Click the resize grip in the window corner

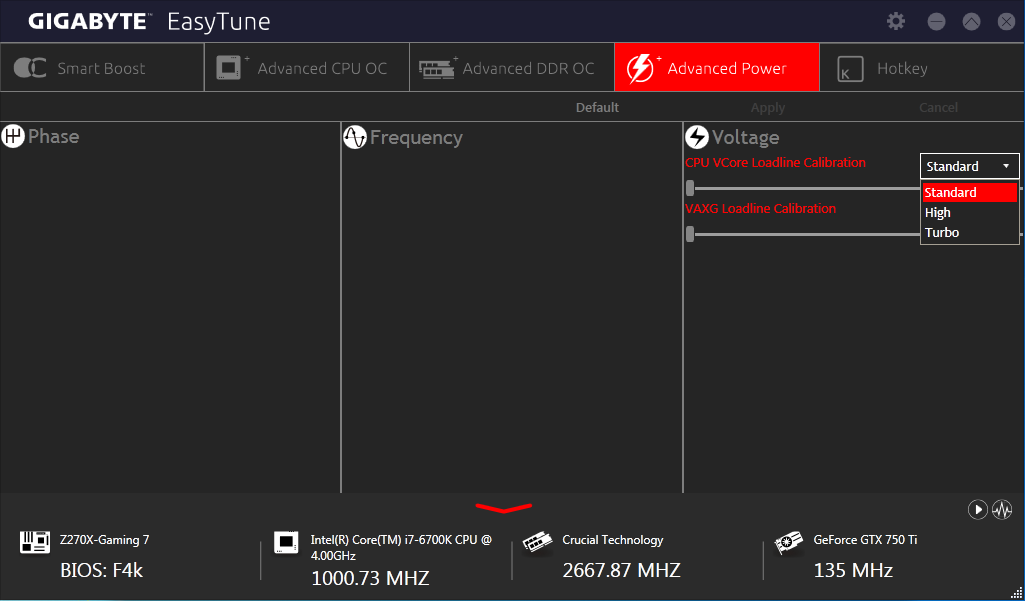click(x=1017, y=593)
